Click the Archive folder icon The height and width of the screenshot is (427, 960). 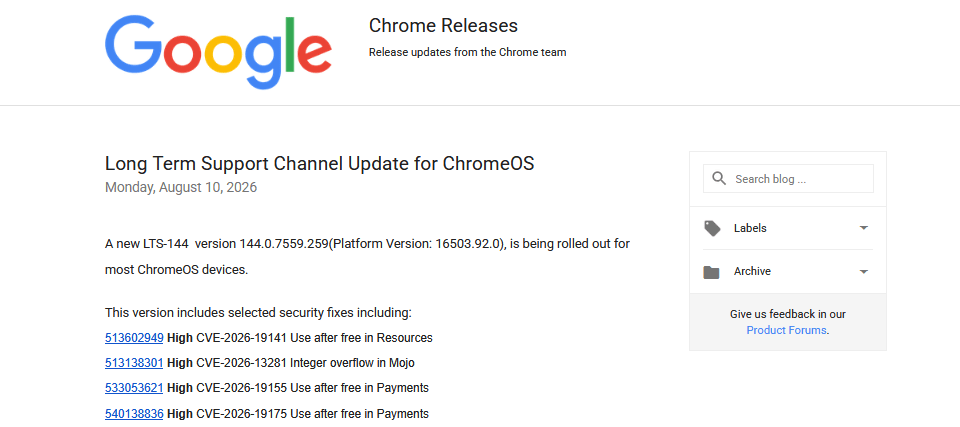pos(711,272)
